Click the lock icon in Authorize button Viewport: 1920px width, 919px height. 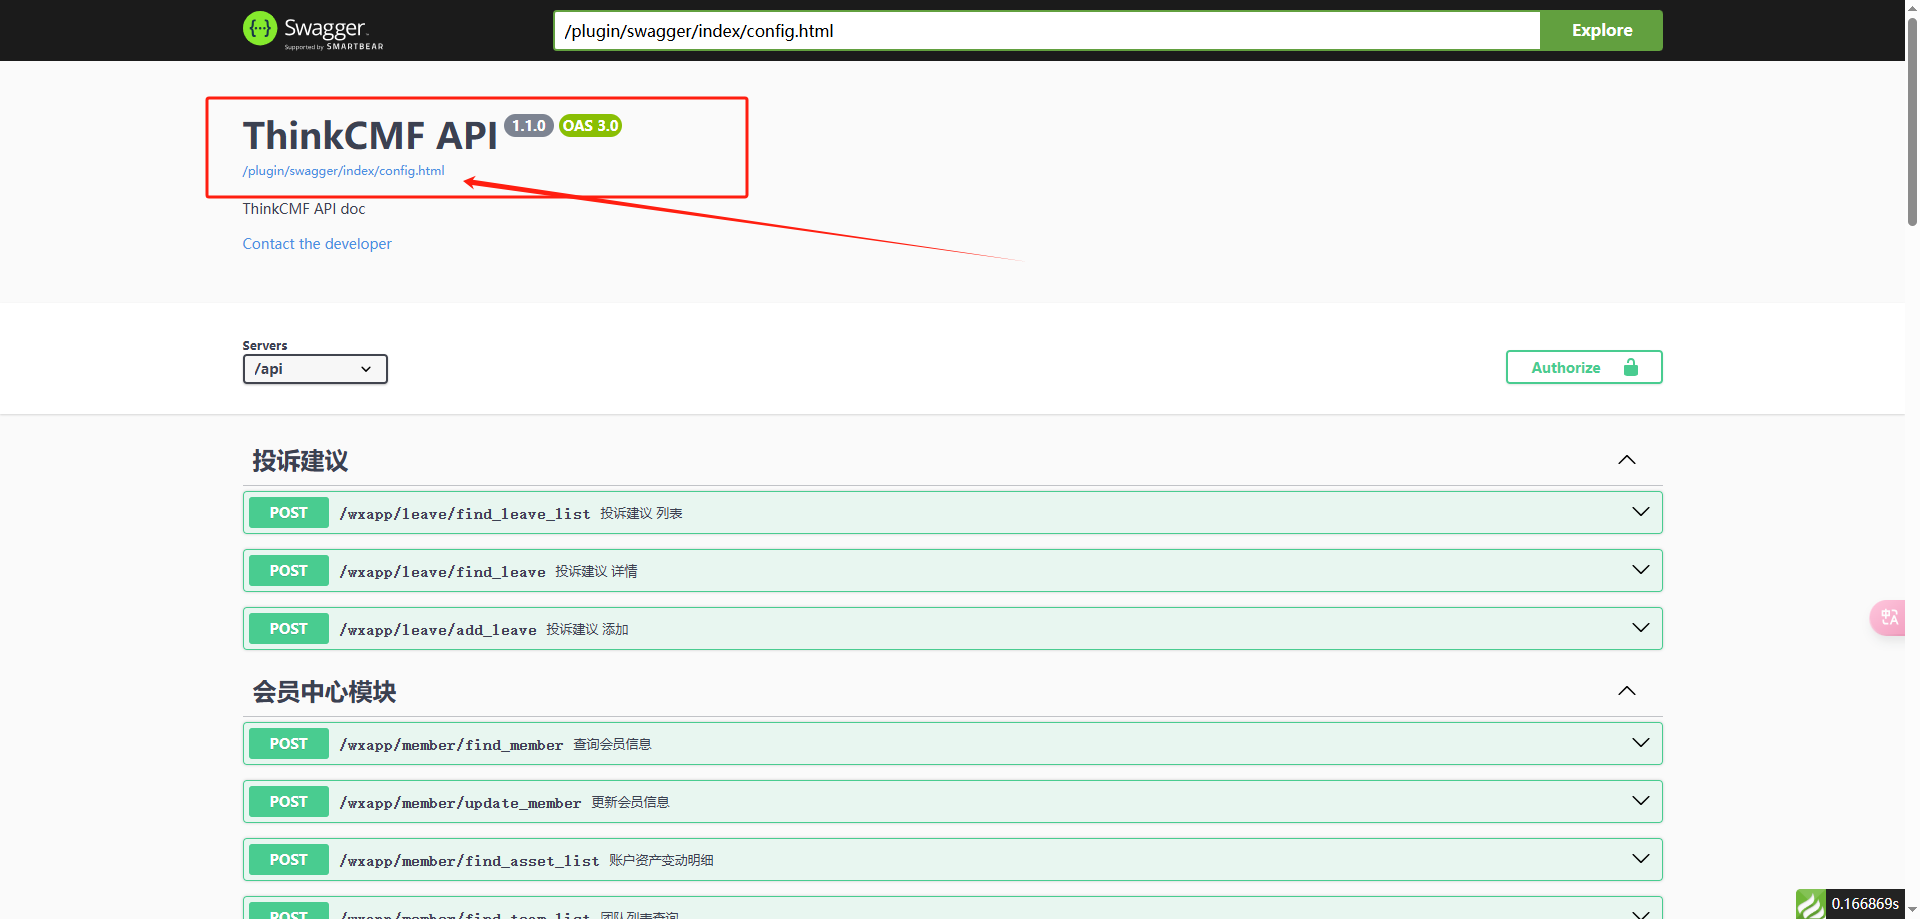[x=1631, y=367]
